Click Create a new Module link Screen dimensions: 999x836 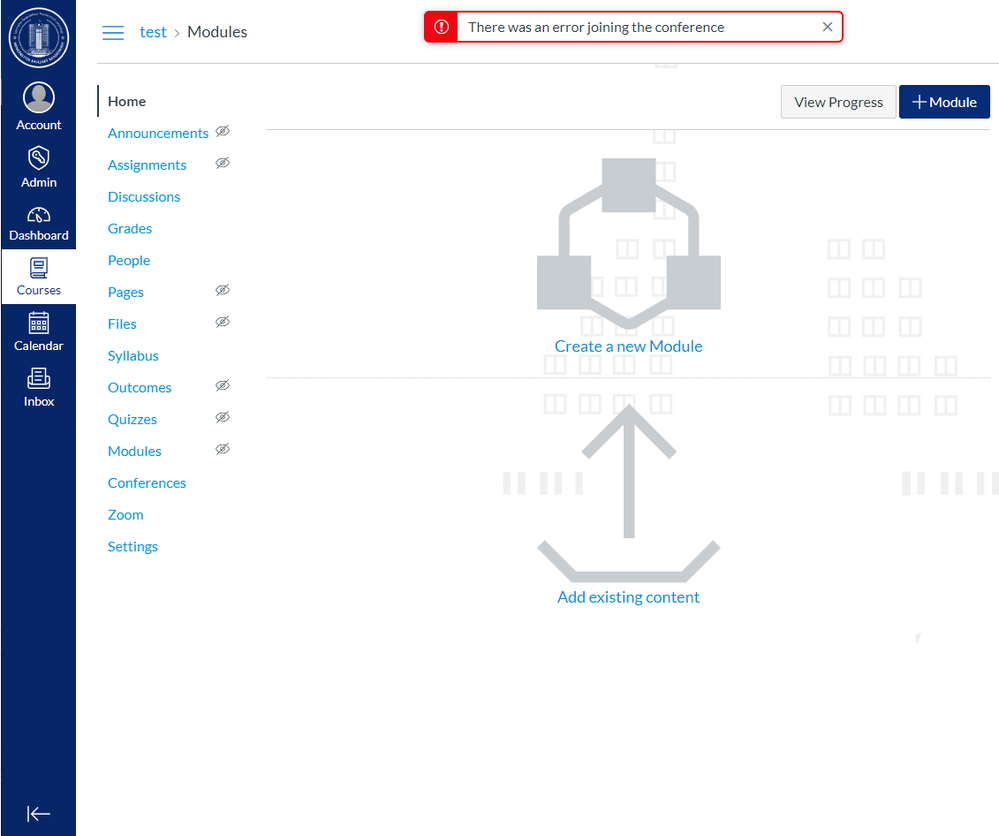point(628,346)
